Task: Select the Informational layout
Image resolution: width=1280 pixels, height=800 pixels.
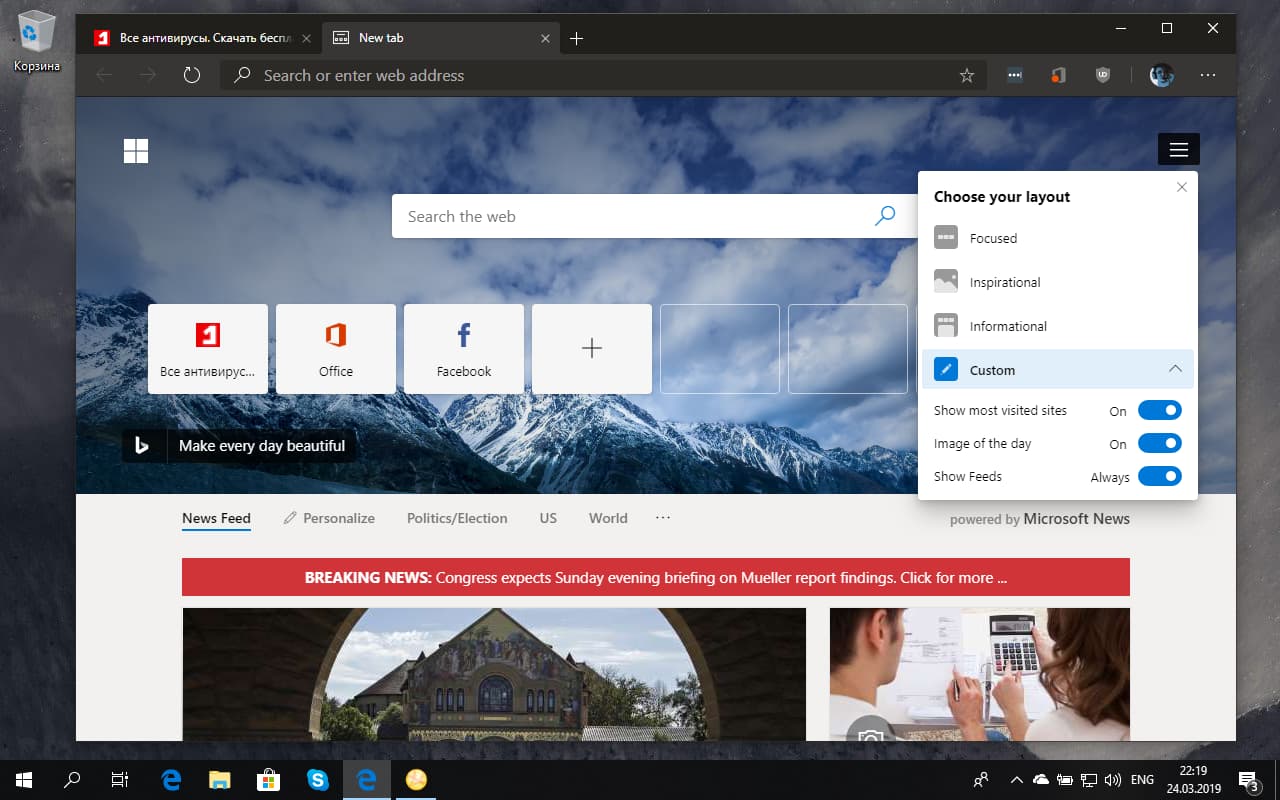Action: point(1059,326)
